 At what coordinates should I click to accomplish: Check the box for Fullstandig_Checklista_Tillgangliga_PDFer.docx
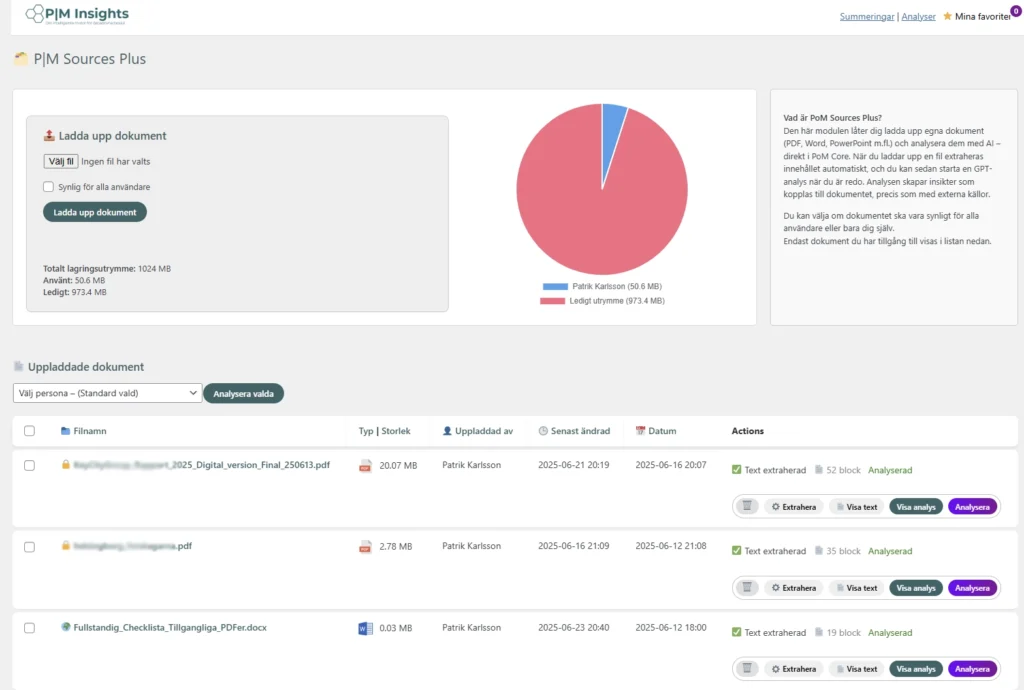tap(29, 628)
